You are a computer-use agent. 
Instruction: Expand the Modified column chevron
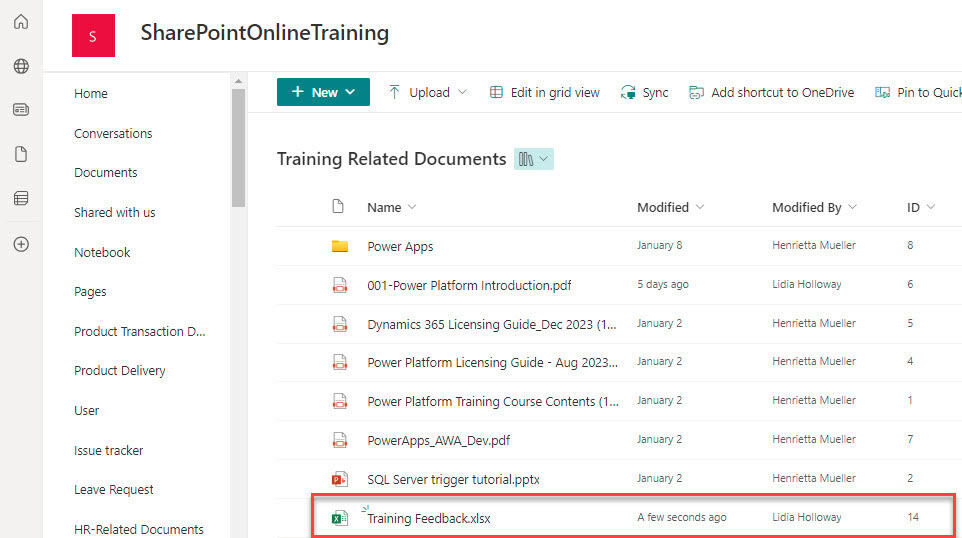tap(700, 207)
